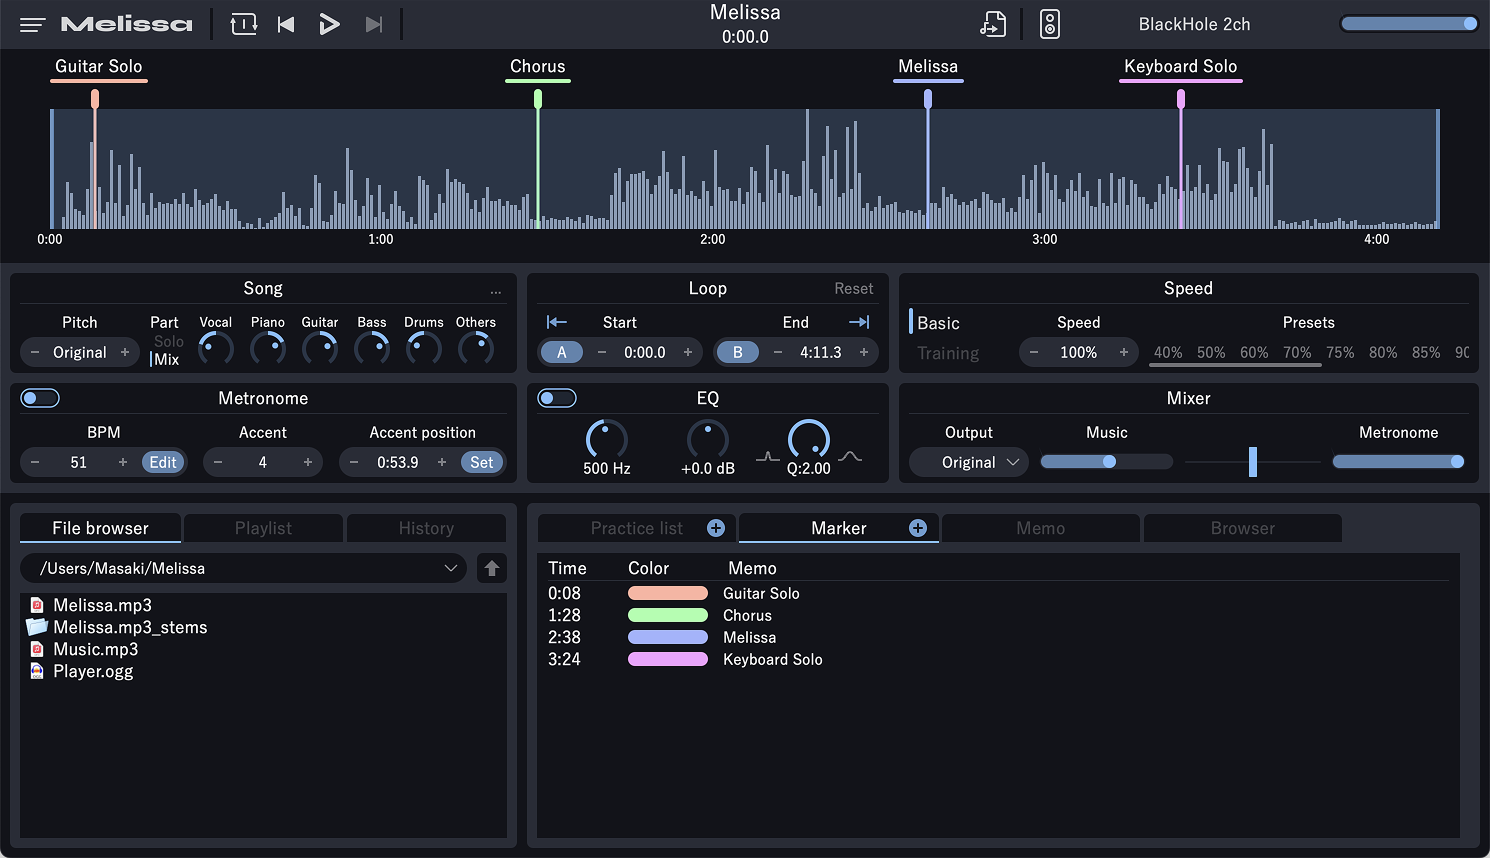1490x858 pixels.
Task: Toggle the loop playback icon in top toolbar
Action: 244,24
